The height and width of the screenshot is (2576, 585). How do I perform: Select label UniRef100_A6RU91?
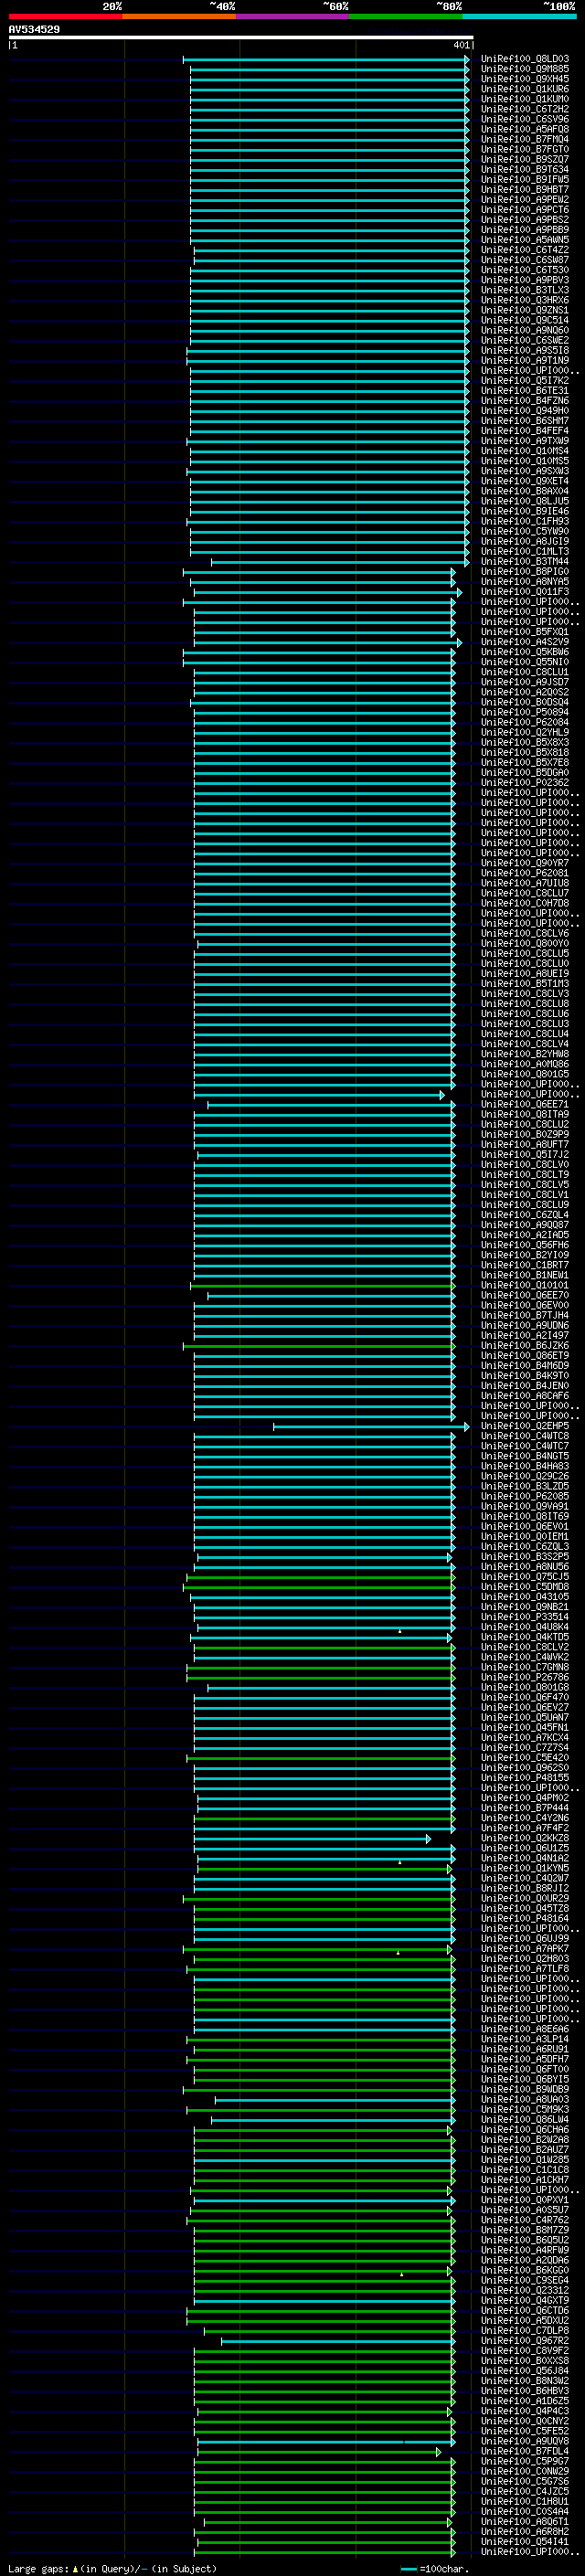pyautogui.click(x=525, y=2050)
